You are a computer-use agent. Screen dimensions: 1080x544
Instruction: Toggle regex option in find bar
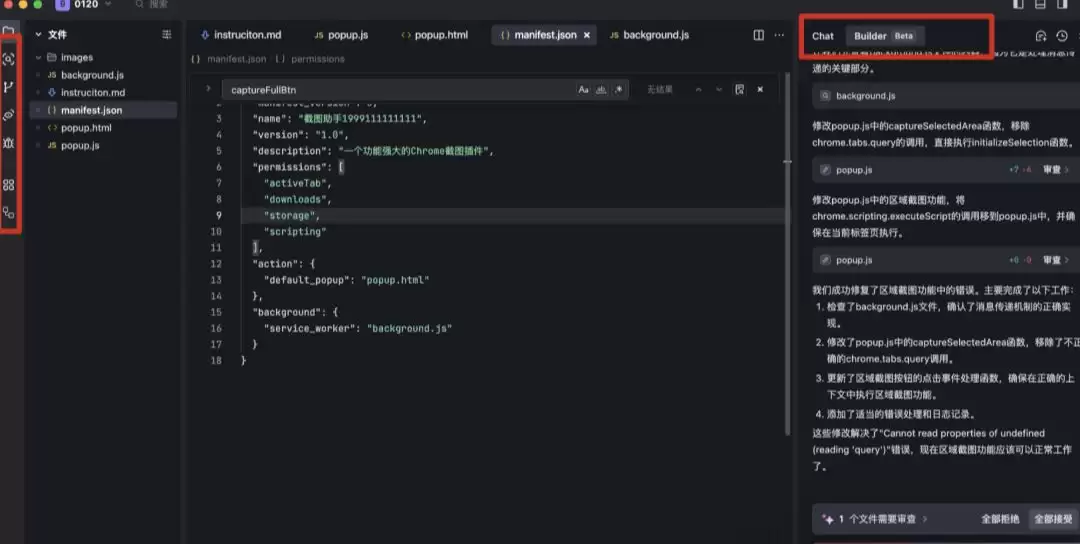tap(618, 90)
